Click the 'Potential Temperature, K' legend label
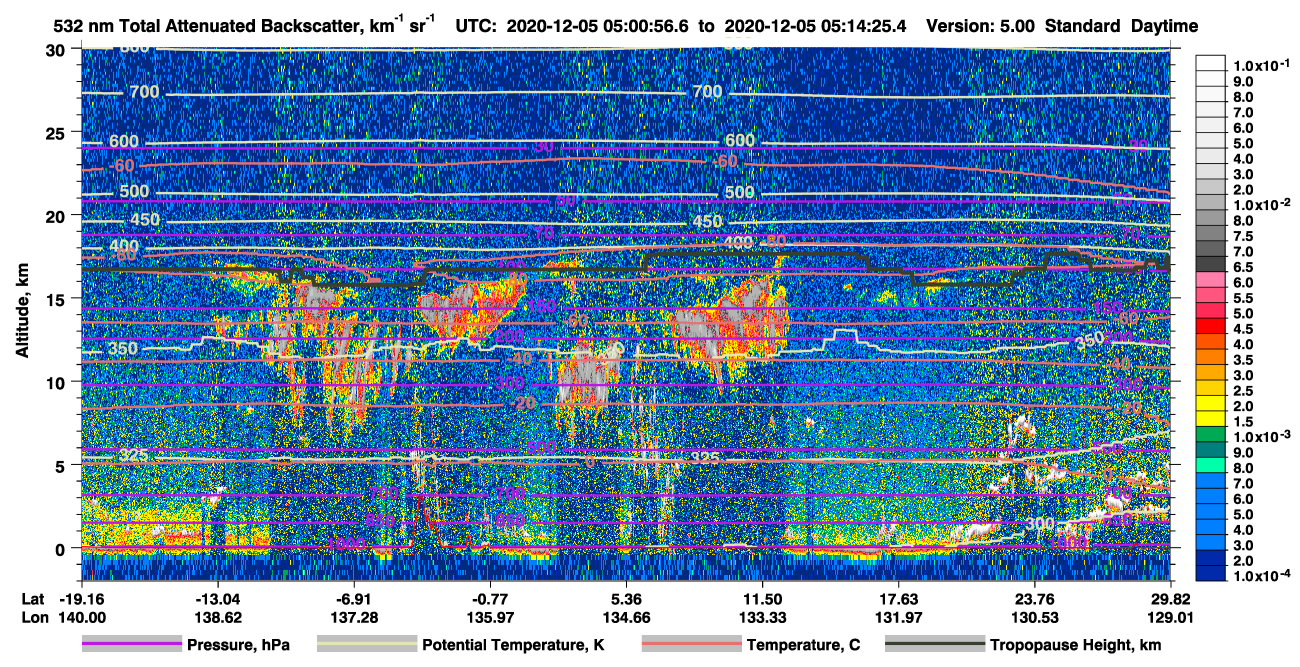 (x=514, y=646)
